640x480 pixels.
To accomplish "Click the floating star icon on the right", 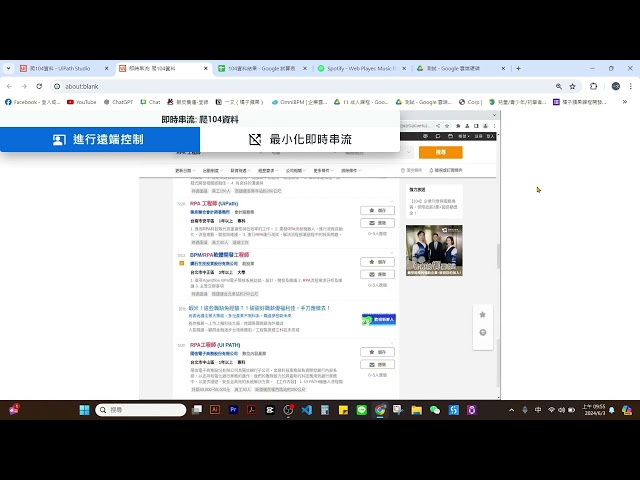I will coord(482,315).
